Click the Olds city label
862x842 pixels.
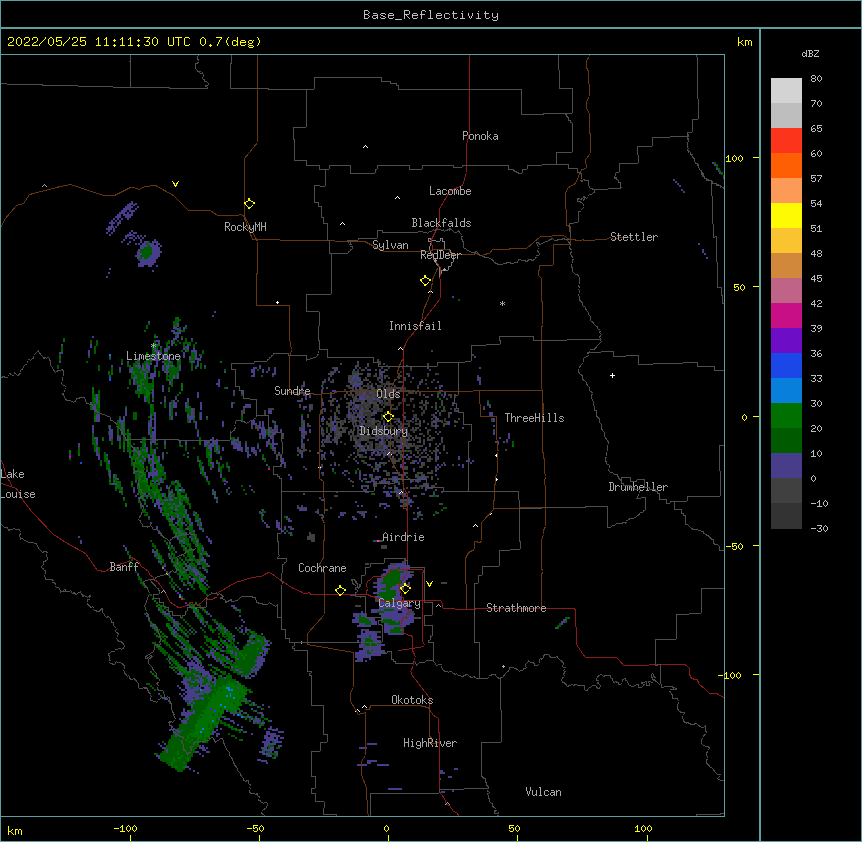tap(388, 394)
